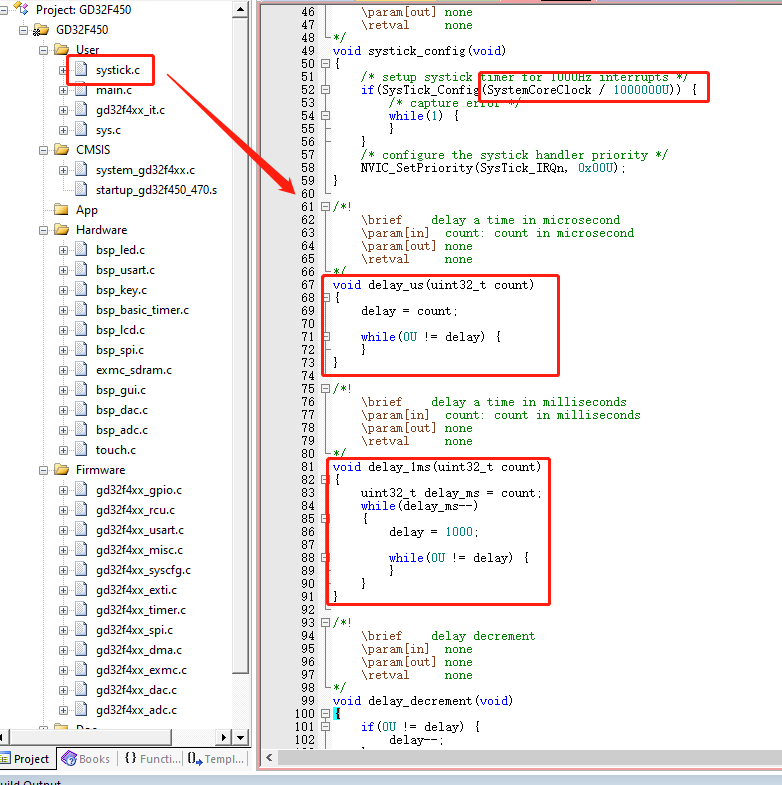The height and width of the screenshot is (785, 782).
Task: Collapse the User group in project tree
Action: [x=44, y=50]
